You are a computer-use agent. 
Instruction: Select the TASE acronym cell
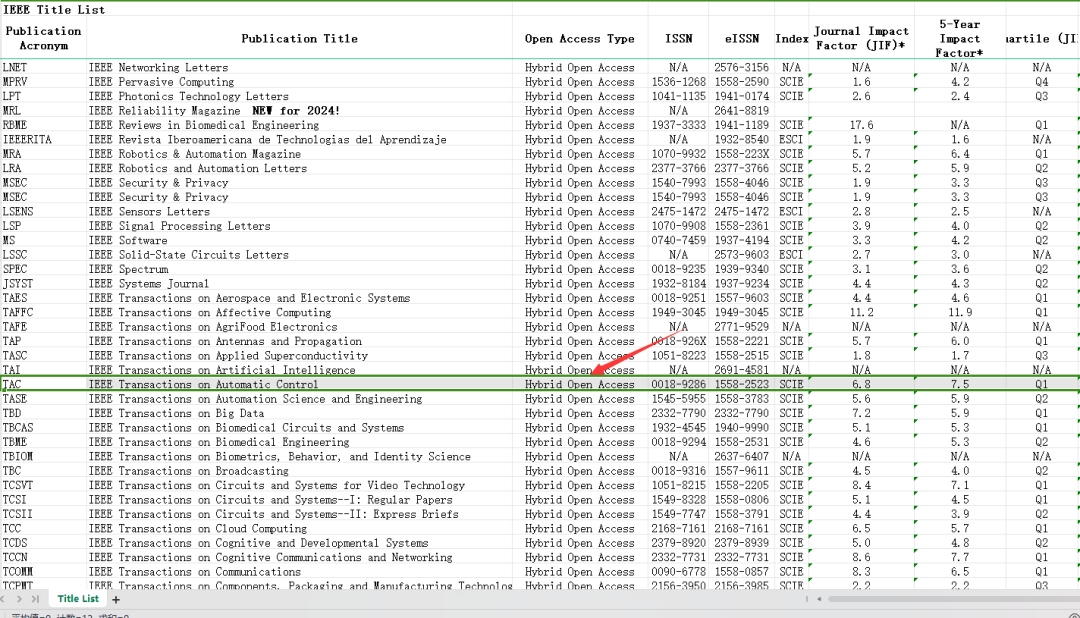tap(43, 399)
